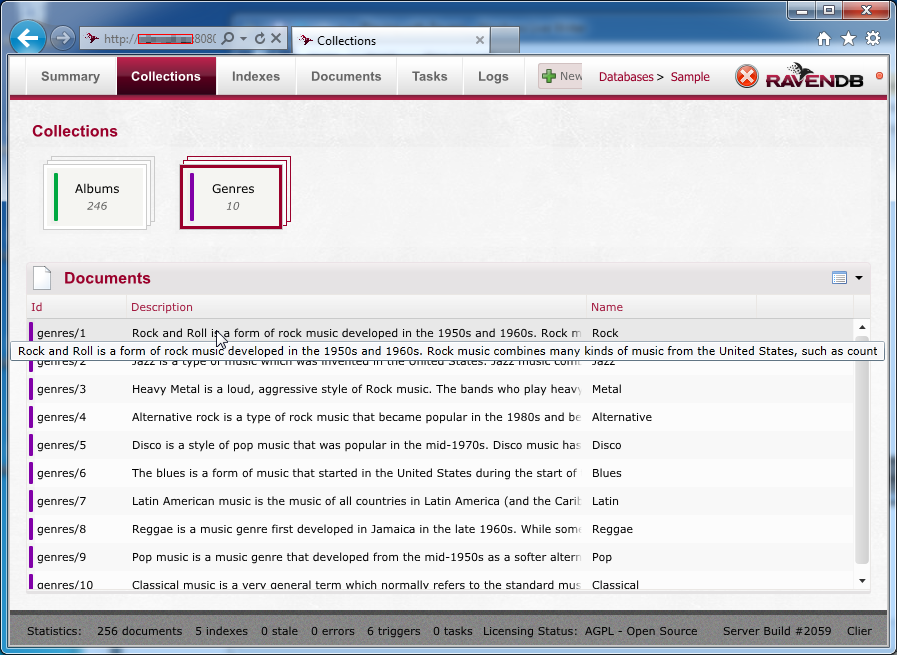
Task: Click 0 stale statistic
Action: tap(279, 631)
